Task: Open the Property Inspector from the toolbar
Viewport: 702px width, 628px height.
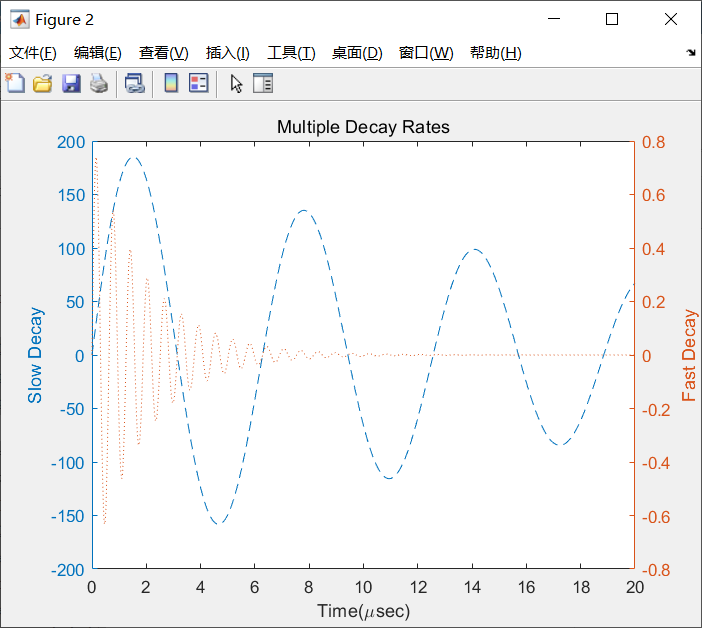Action: (x=263, y=84)
